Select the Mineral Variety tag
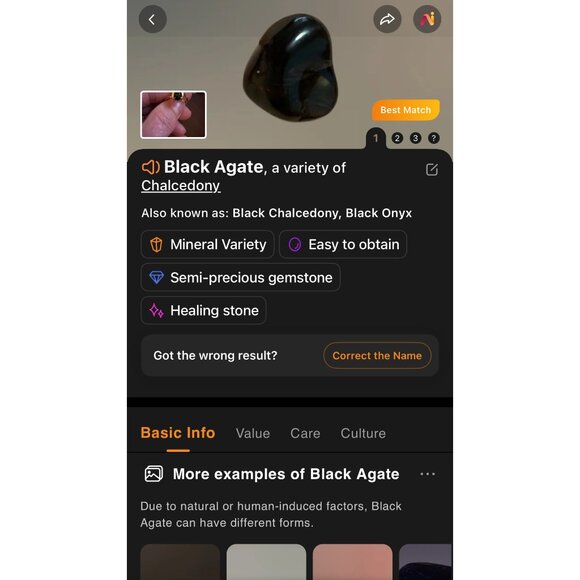The height and width of the screenshot is (580, 580). [207, 245]
